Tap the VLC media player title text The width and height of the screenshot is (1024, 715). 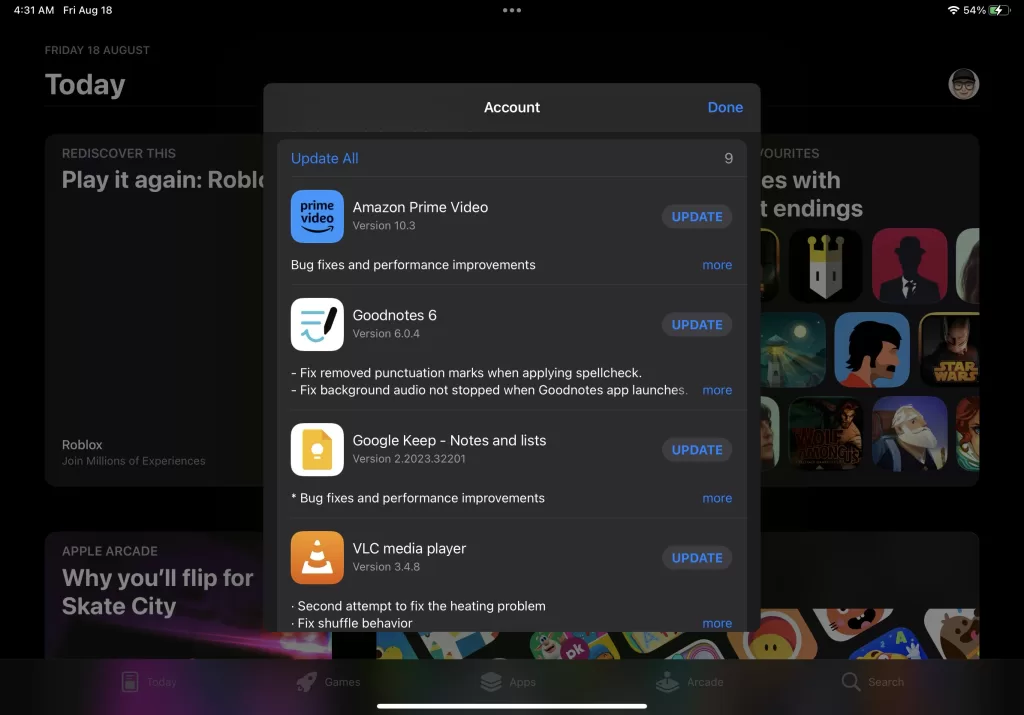pos(409,548)
